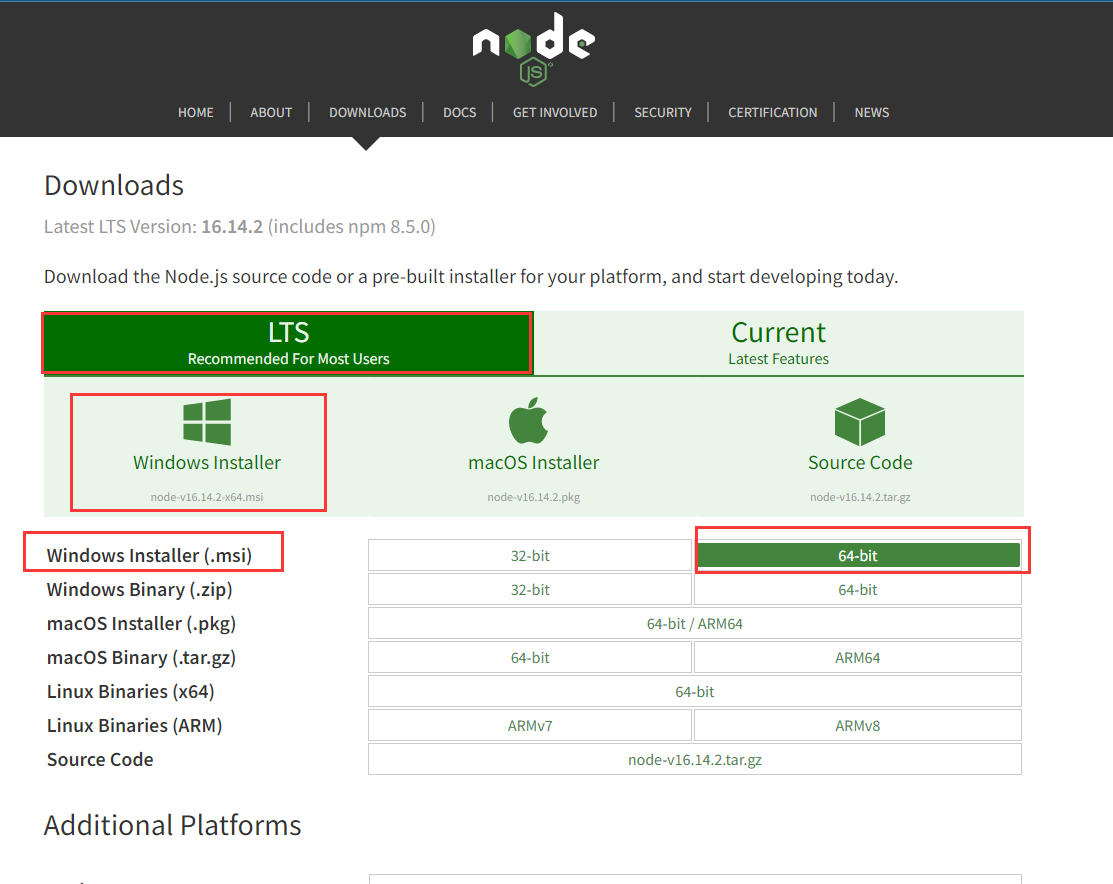Click the Node.js logo
Viewport: 1113px width, 884px height.
coord(534,49)
